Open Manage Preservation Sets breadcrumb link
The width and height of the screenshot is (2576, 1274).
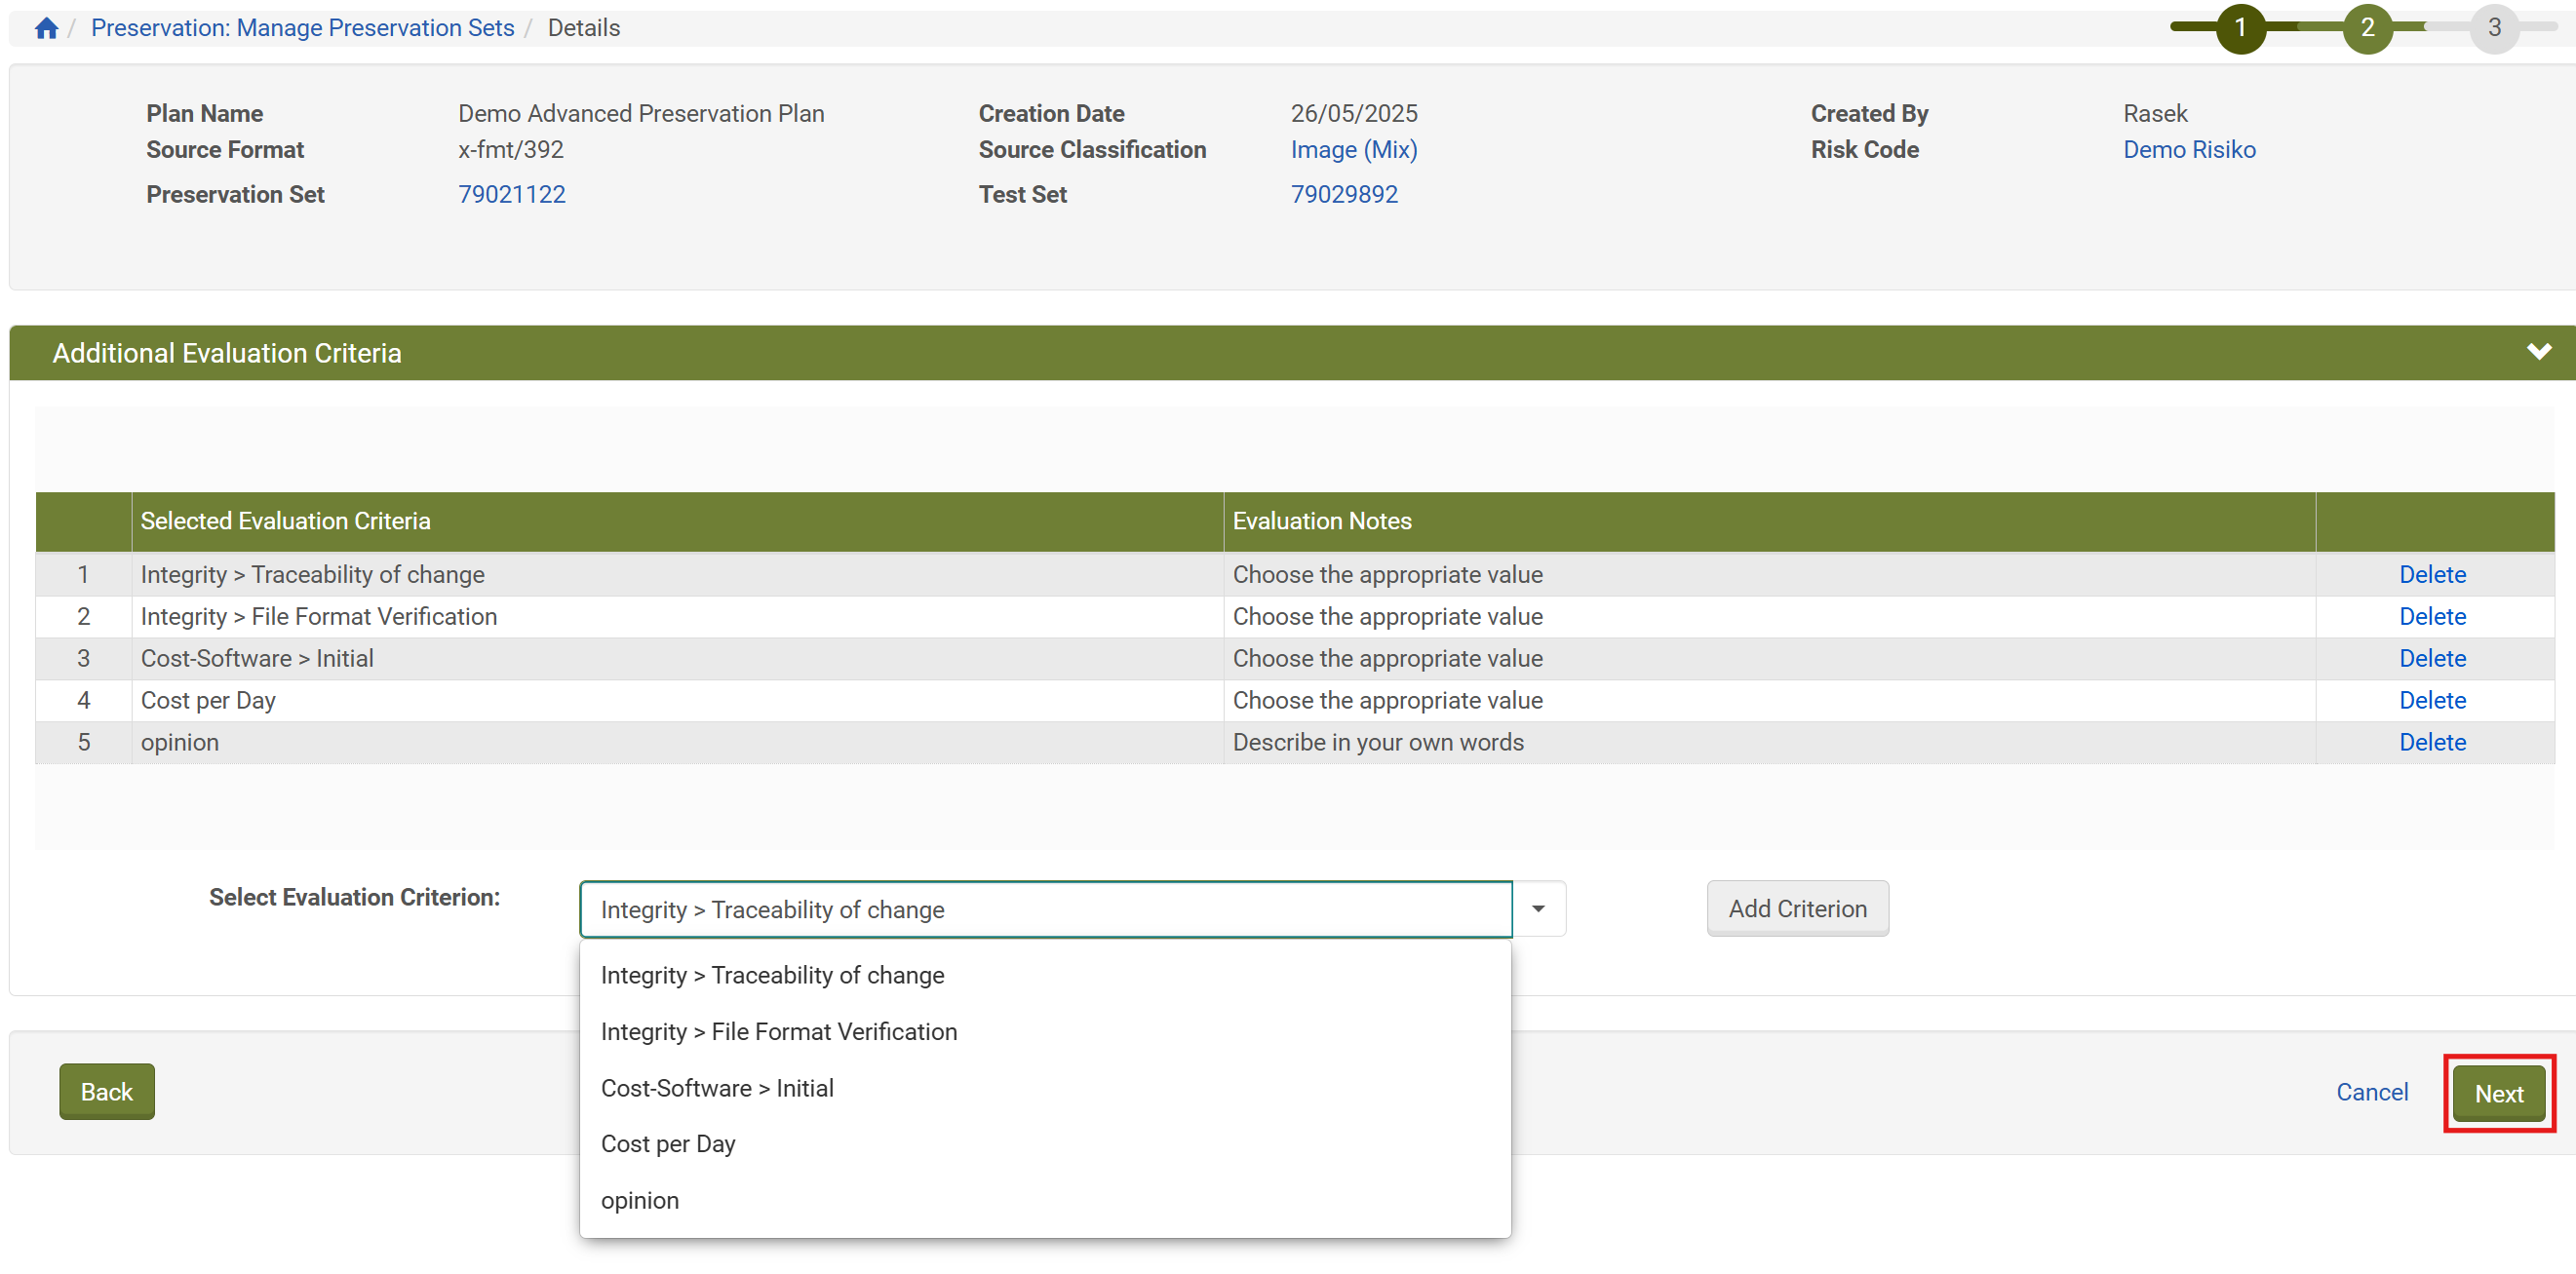302,28
